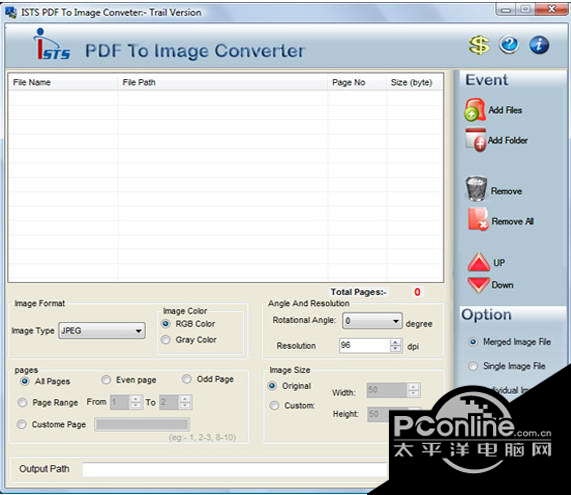The height and width of the screenshot is (495, 571).
Task: Minimize the converter window
Action: click(505, 10)
